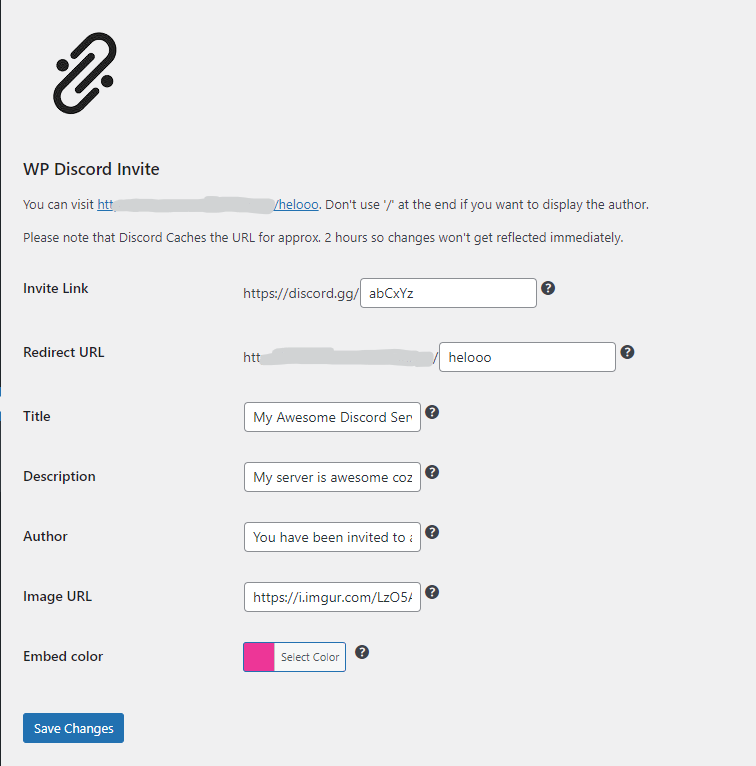Click the Title input with My Awesome Discord
The height and width of the screenshot is (766, 756).
point(332,417)
